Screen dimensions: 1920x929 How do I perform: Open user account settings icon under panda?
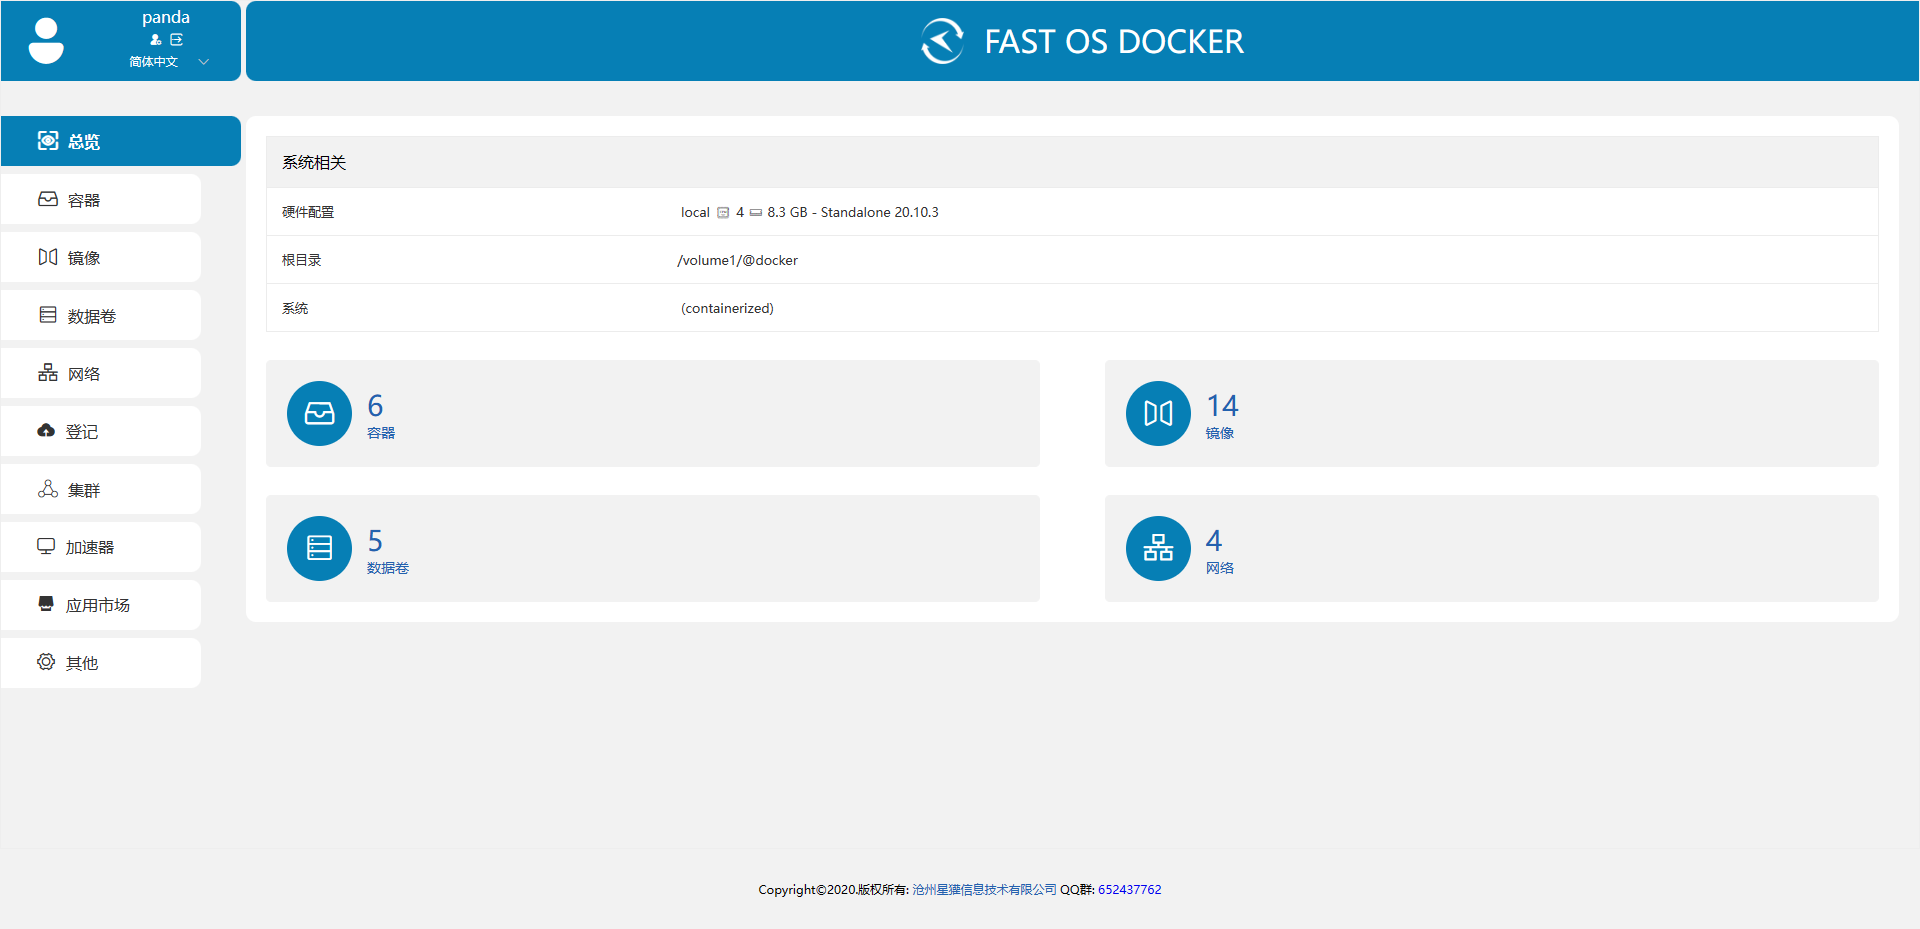click(x=156, y=40)
